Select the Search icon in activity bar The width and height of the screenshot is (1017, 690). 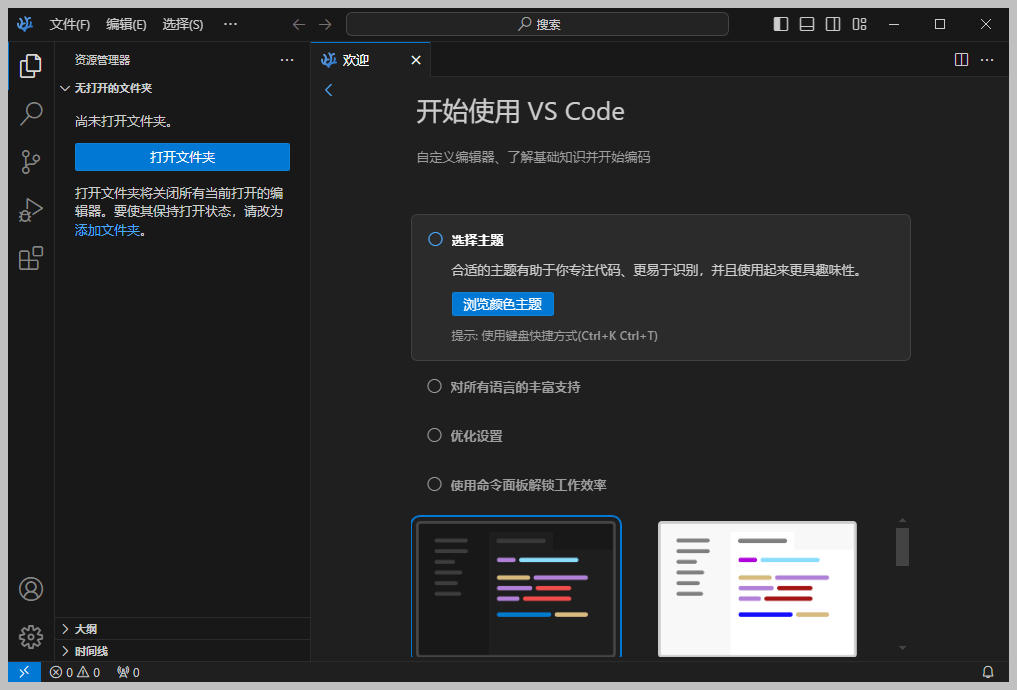point(30,112)
